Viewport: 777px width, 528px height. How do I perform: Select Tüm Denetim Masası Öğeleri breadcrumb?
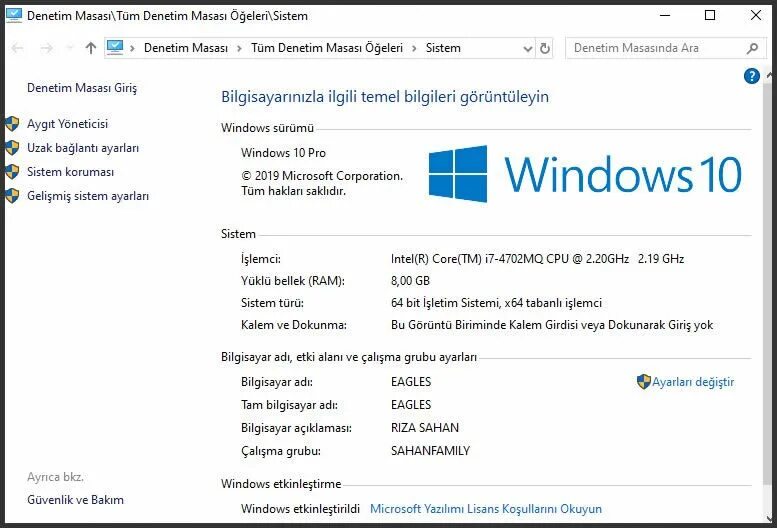point(327,48)
